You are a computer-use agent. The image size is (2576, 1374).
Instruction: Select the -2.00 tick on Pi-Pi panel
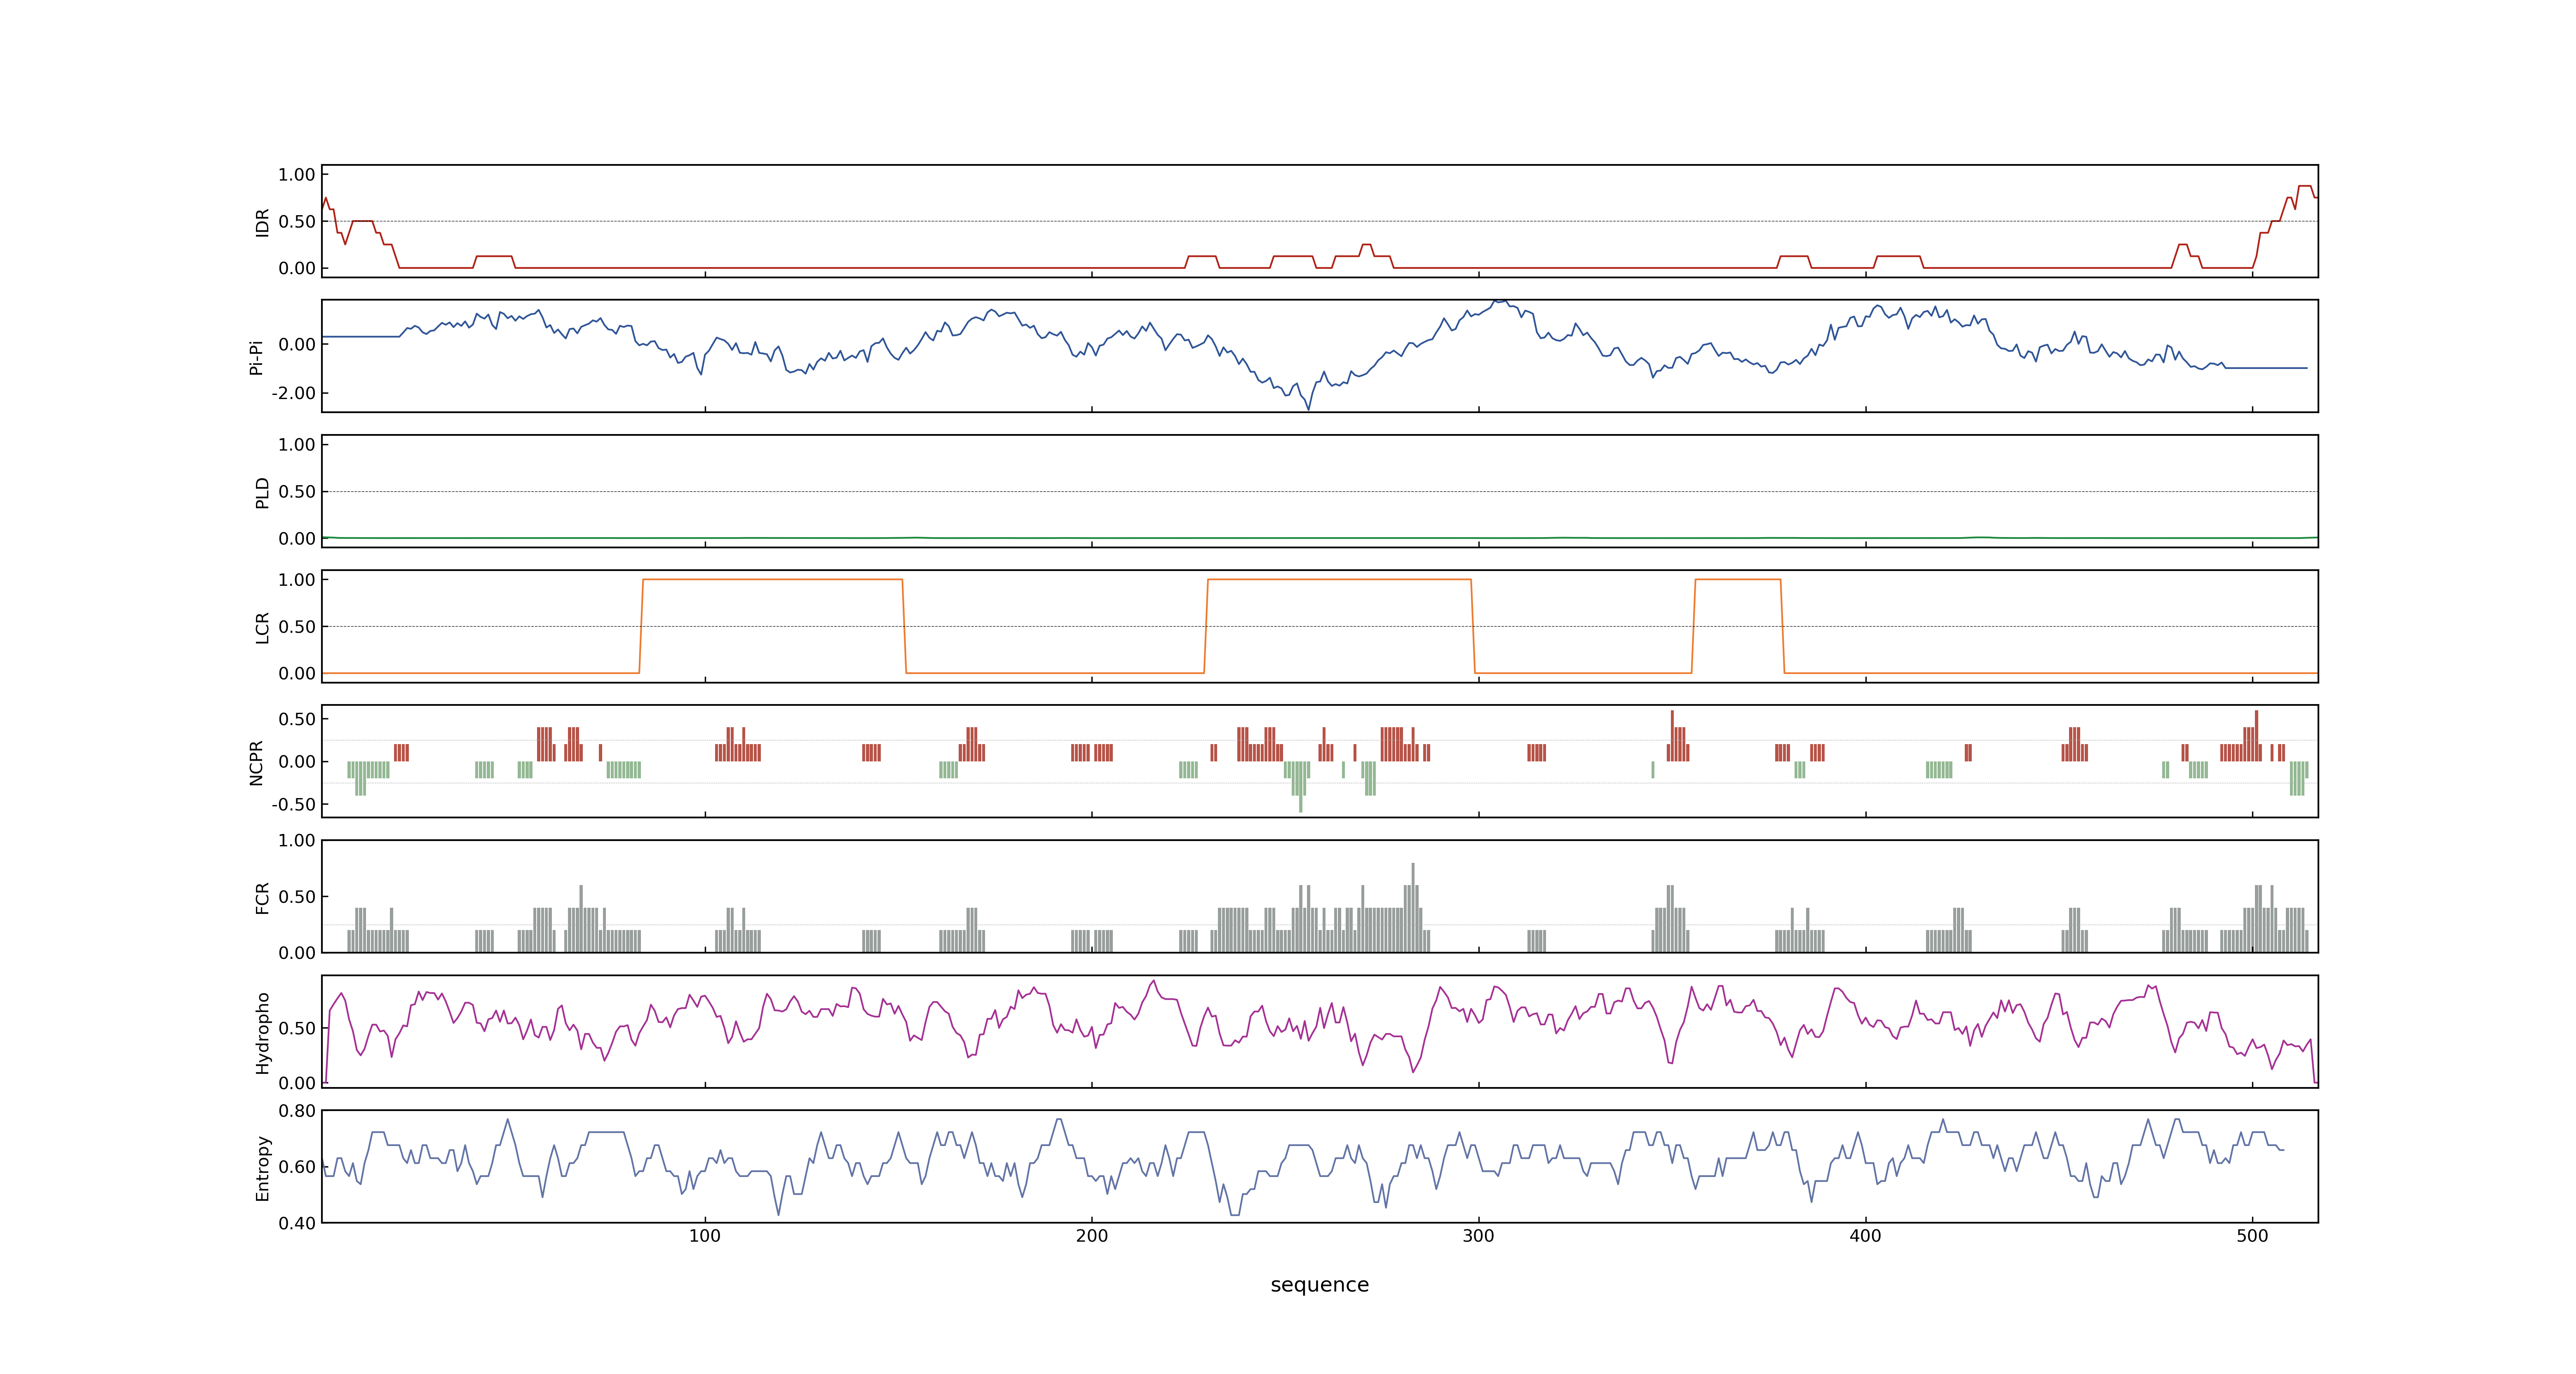[x=293, y=393]
